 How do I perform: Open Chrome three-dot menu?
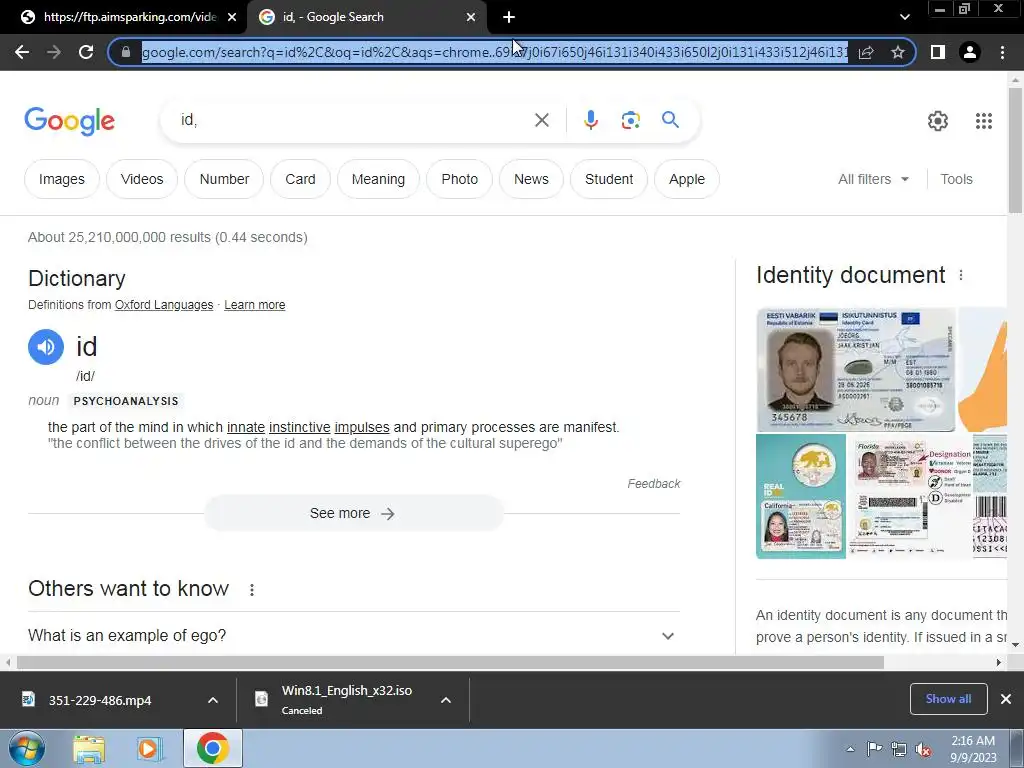pyautogui.click(x=1002, y=52)
